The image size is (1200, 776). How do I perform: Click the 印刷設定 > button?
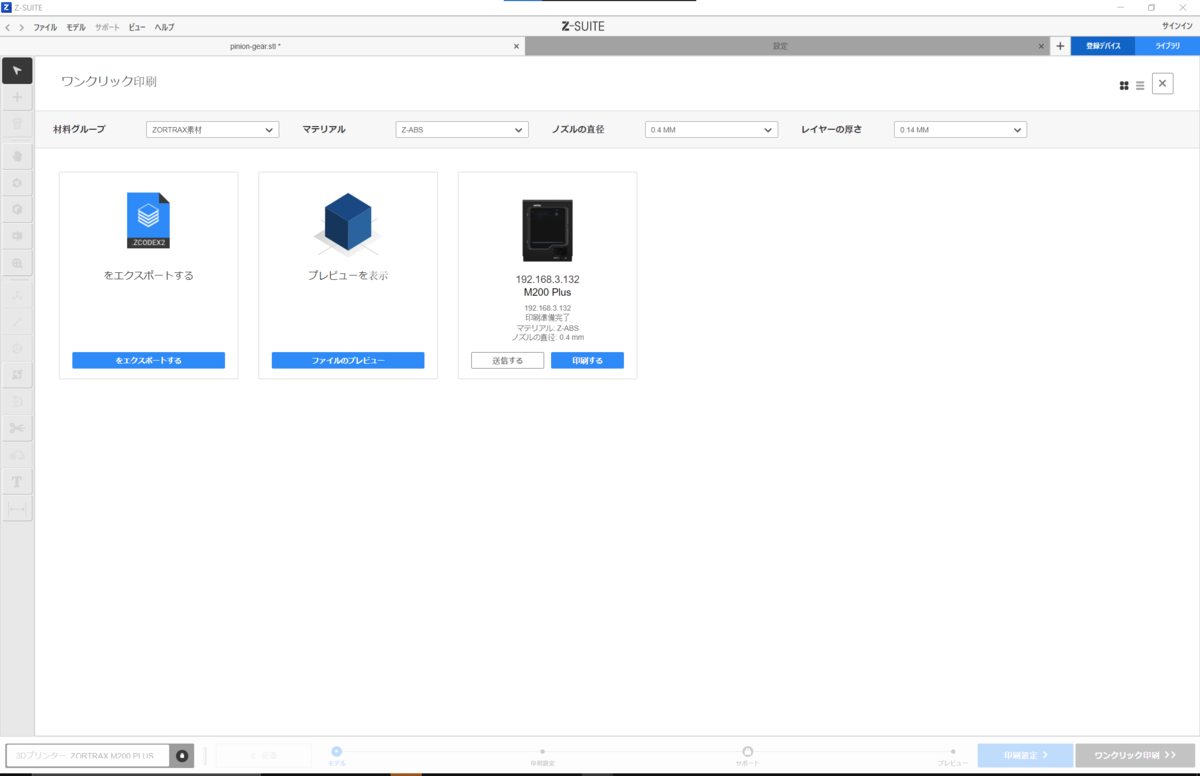[x=1025, y=755]
